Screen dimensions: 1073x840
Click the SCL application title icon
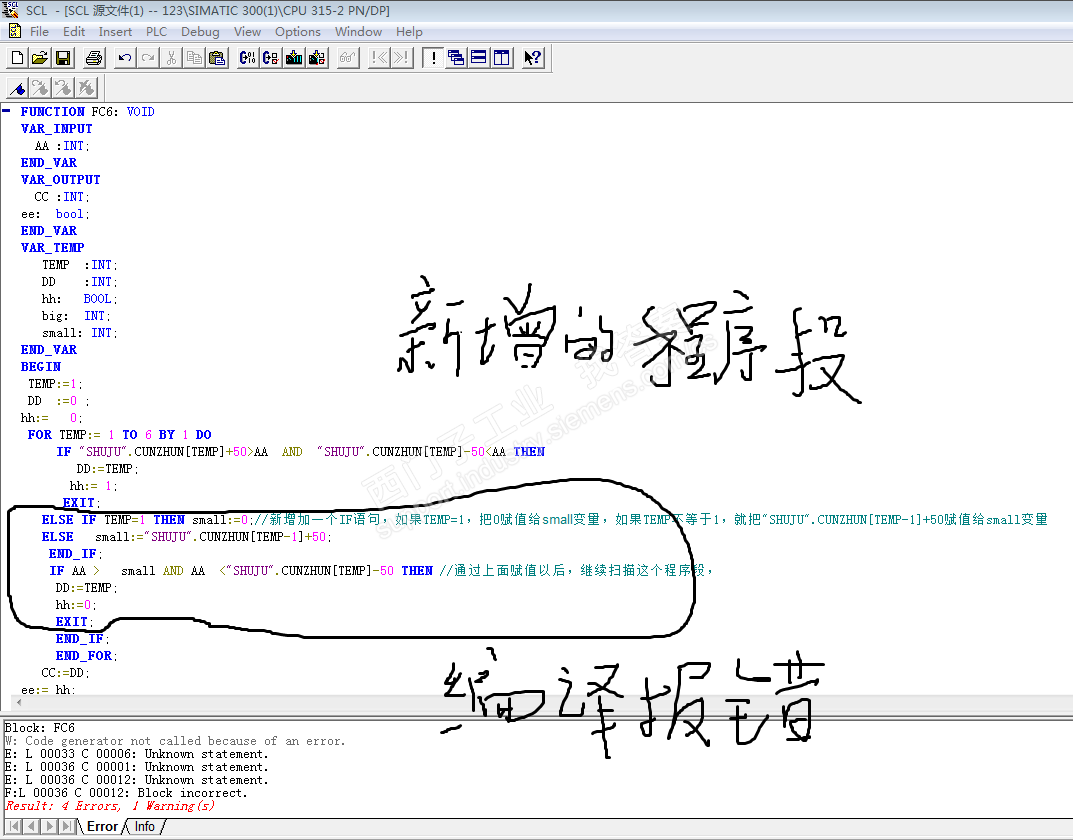coord(10,10)
